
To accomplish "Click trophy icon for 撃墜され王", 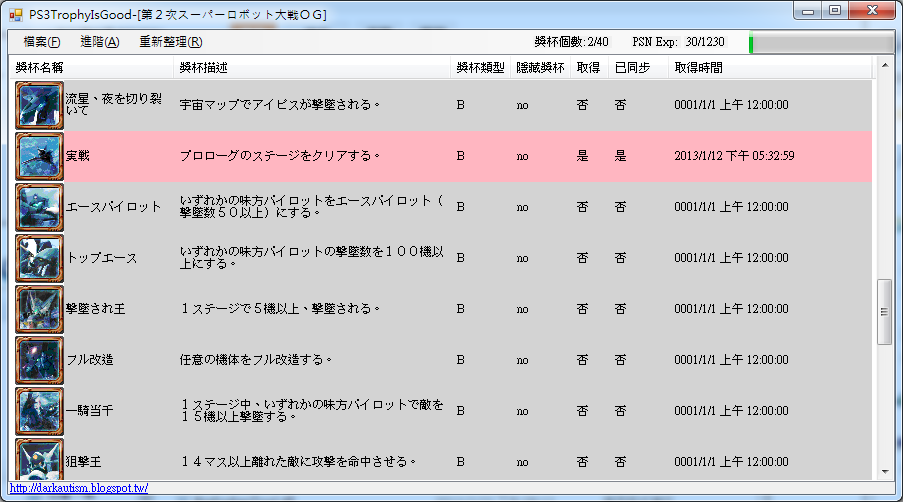I will click(x=39, y=309).
